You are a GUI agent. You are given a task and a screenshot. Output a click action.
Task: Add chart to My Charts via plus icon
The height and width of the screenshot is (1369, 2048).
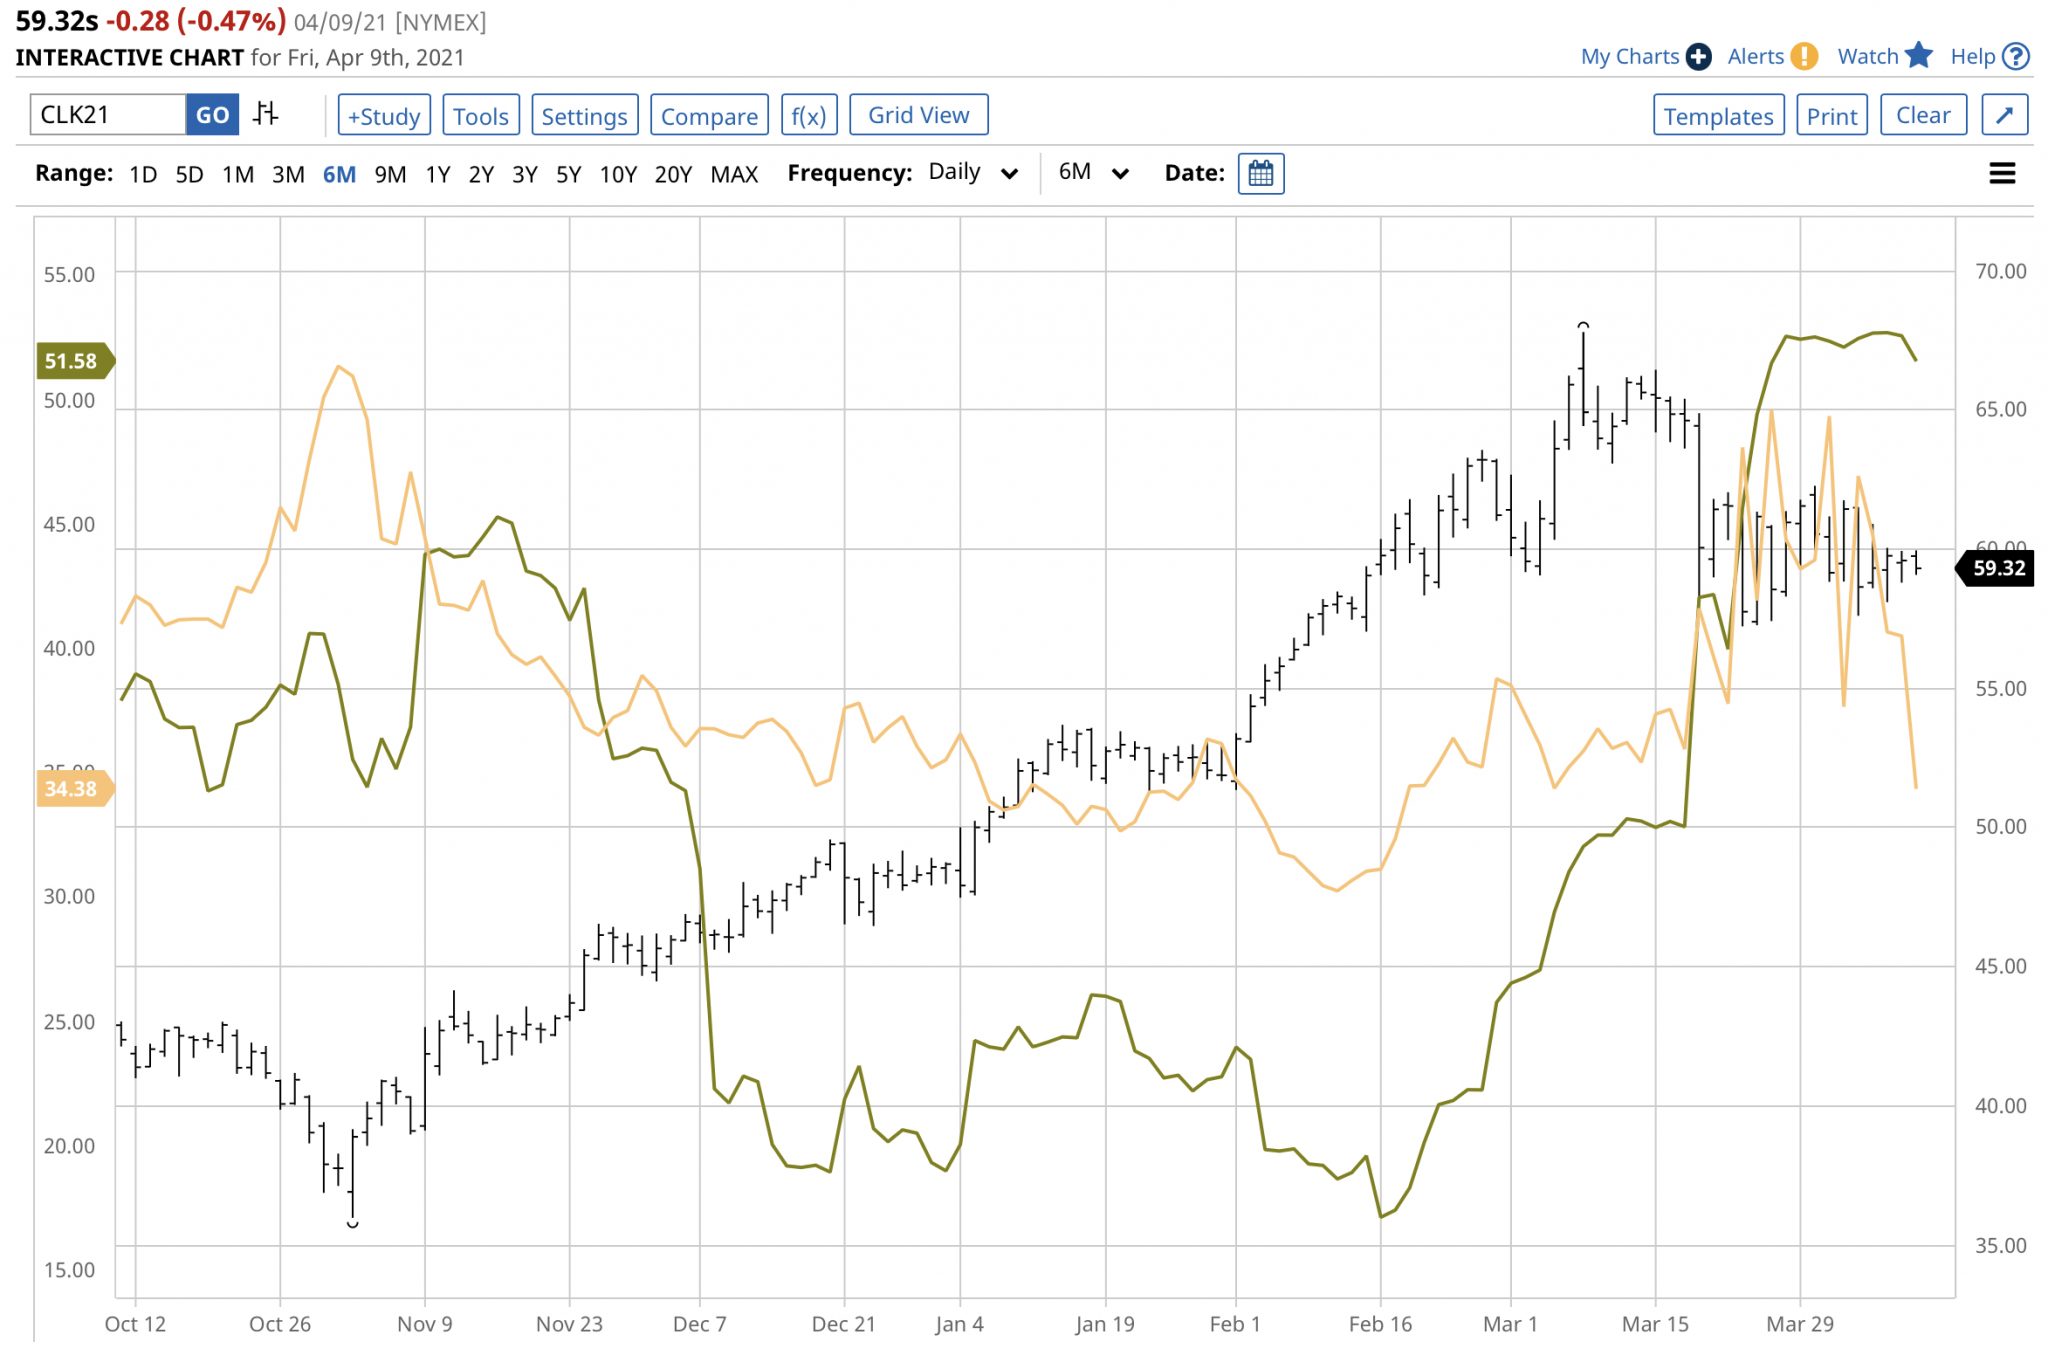(1698, 56)
